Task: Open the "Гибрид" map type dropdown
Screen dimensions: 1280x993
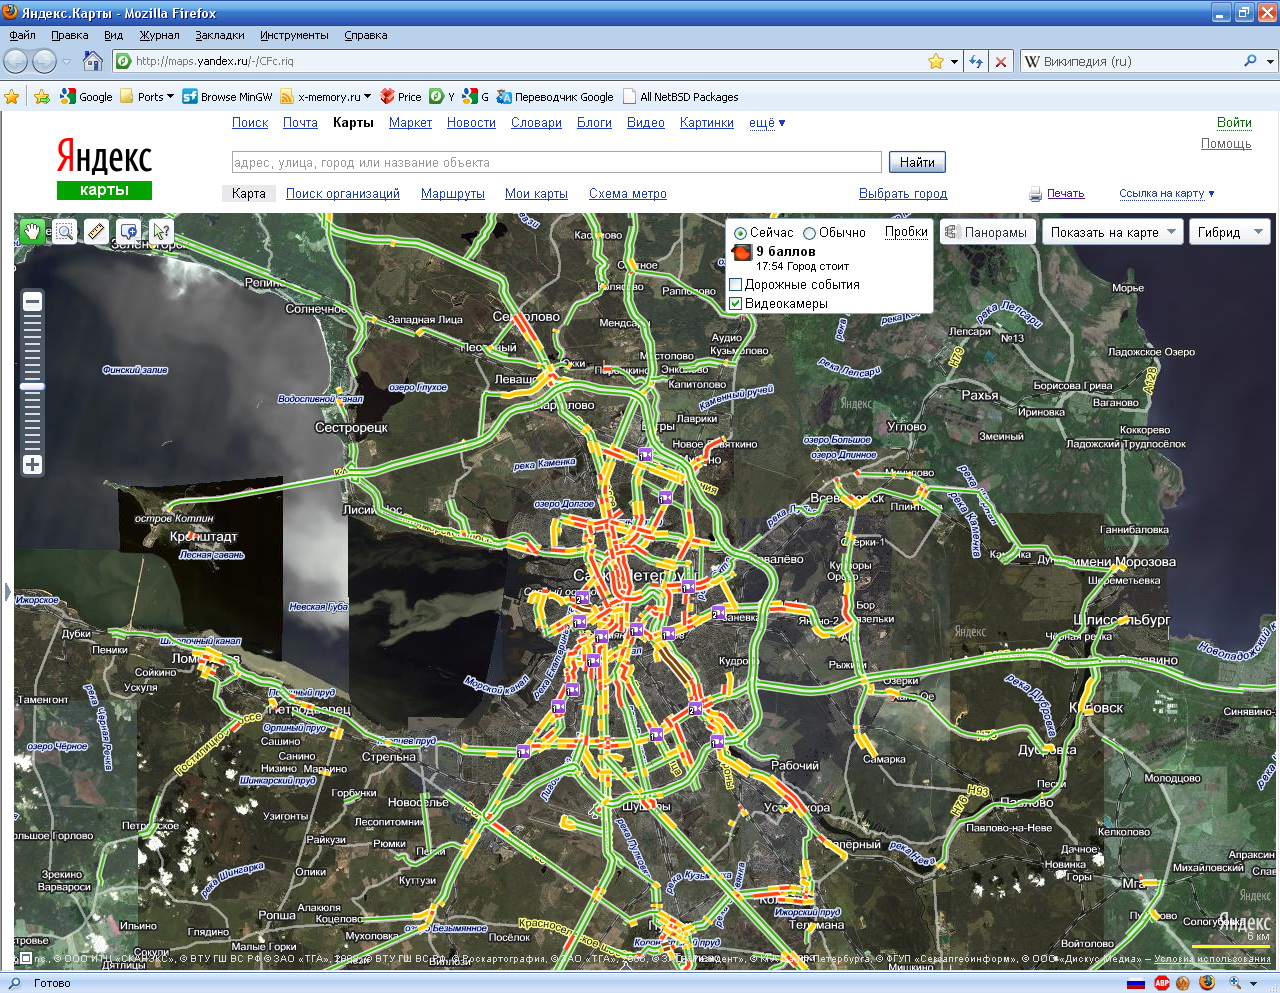Action: pos(1230,232)
